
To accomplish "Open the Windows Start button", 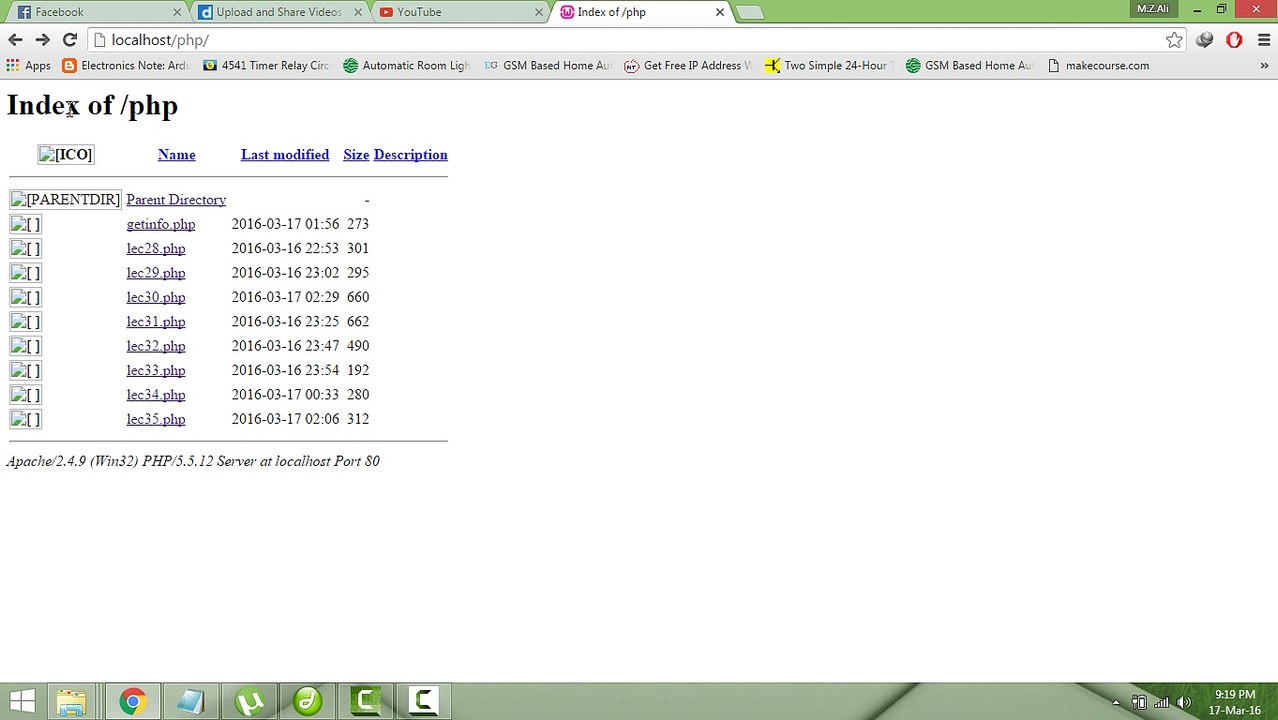I will [21, 701].
